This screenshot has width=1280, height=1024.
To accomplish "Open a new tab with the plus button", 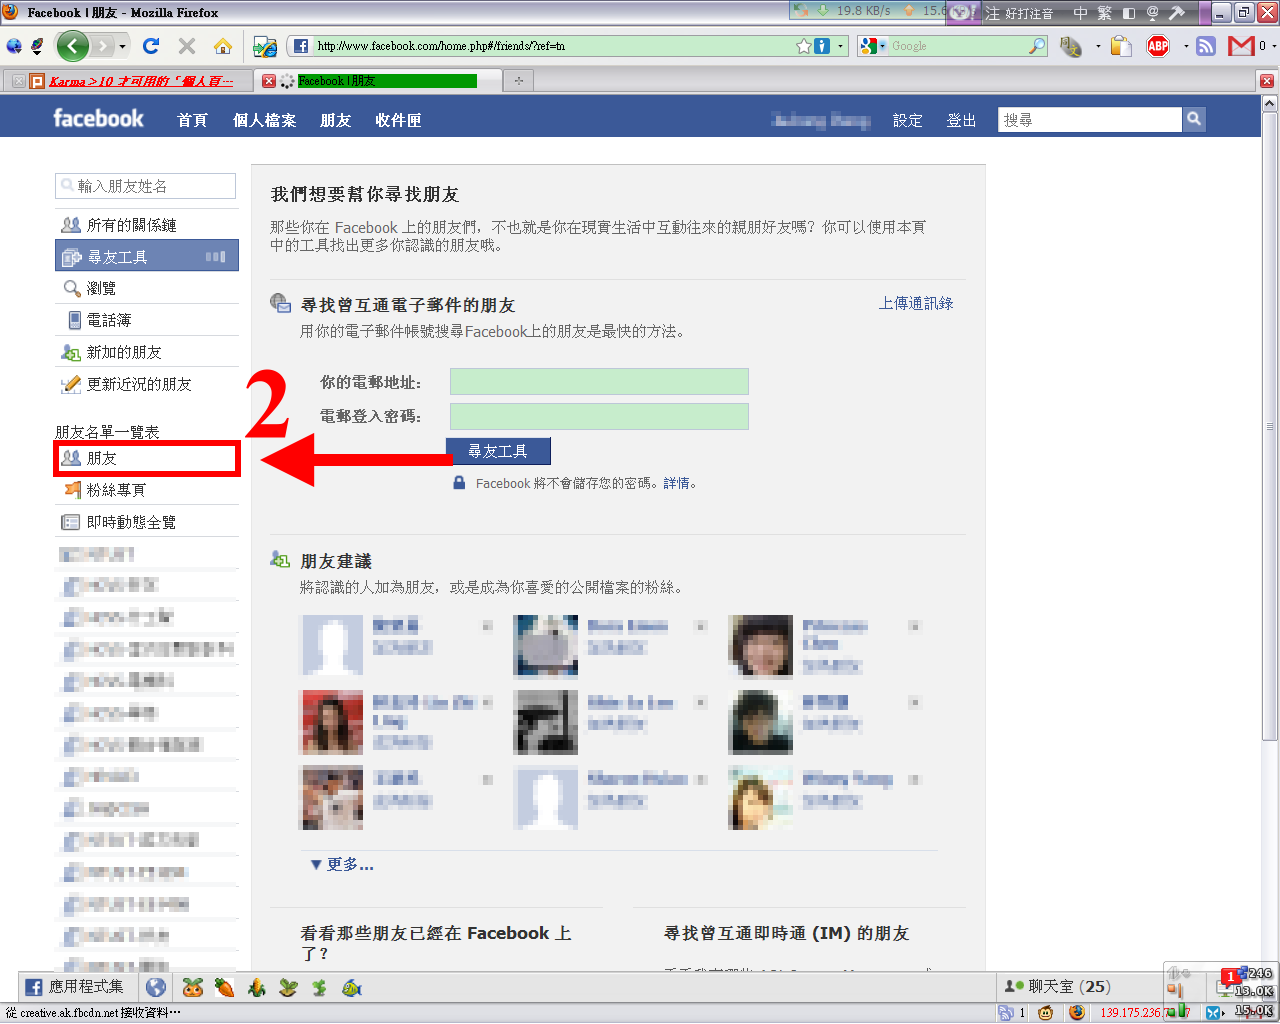I will tap(519, 81).
